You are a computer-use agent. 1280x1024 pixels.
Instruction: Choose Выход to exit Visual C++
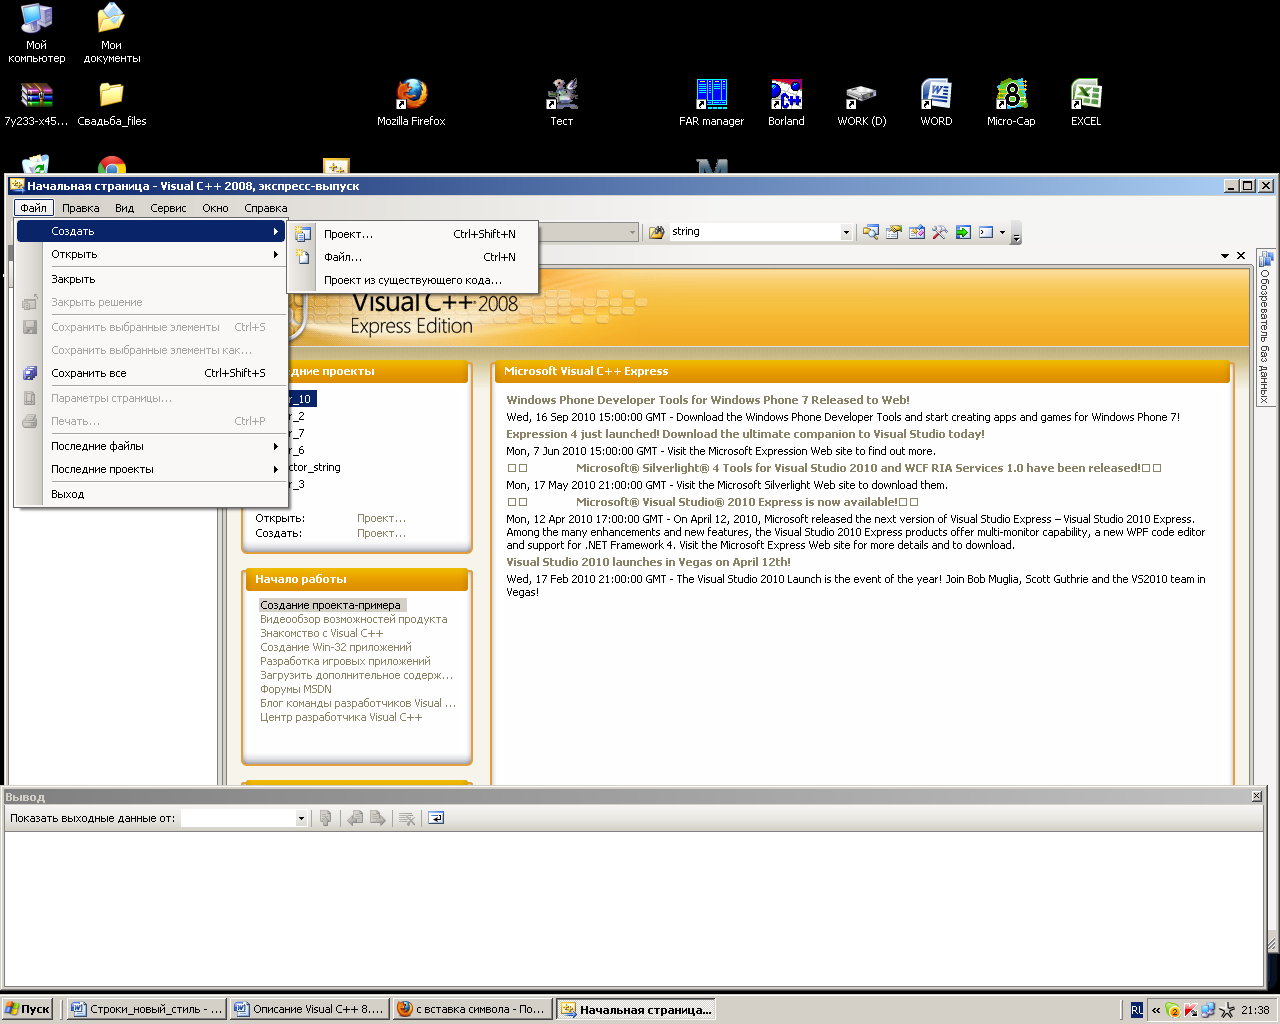pos(151,494)
